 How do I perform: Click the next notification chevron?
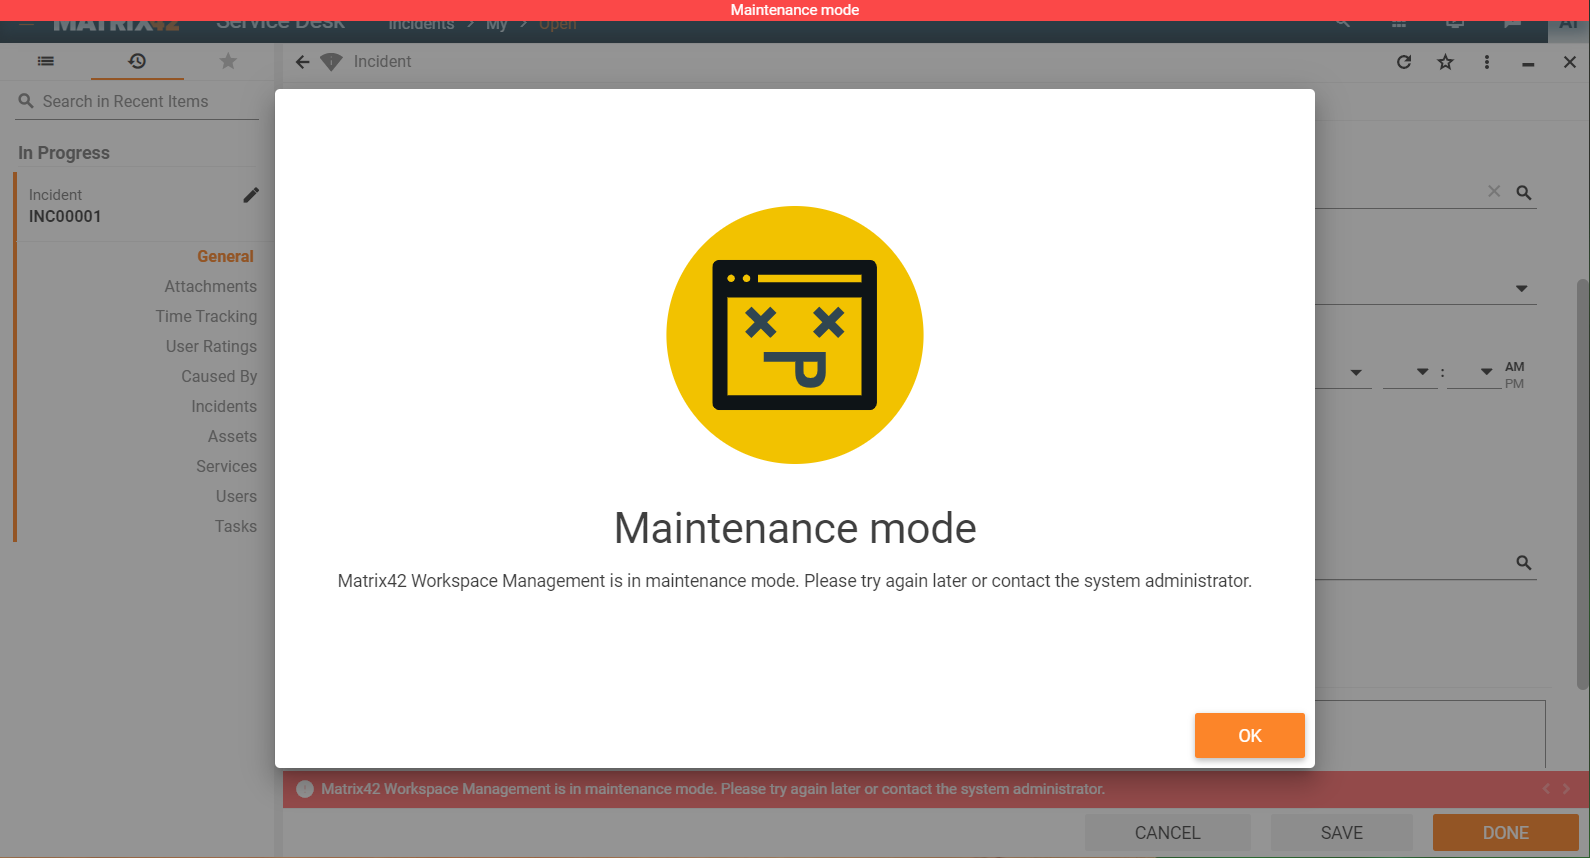1566,789
